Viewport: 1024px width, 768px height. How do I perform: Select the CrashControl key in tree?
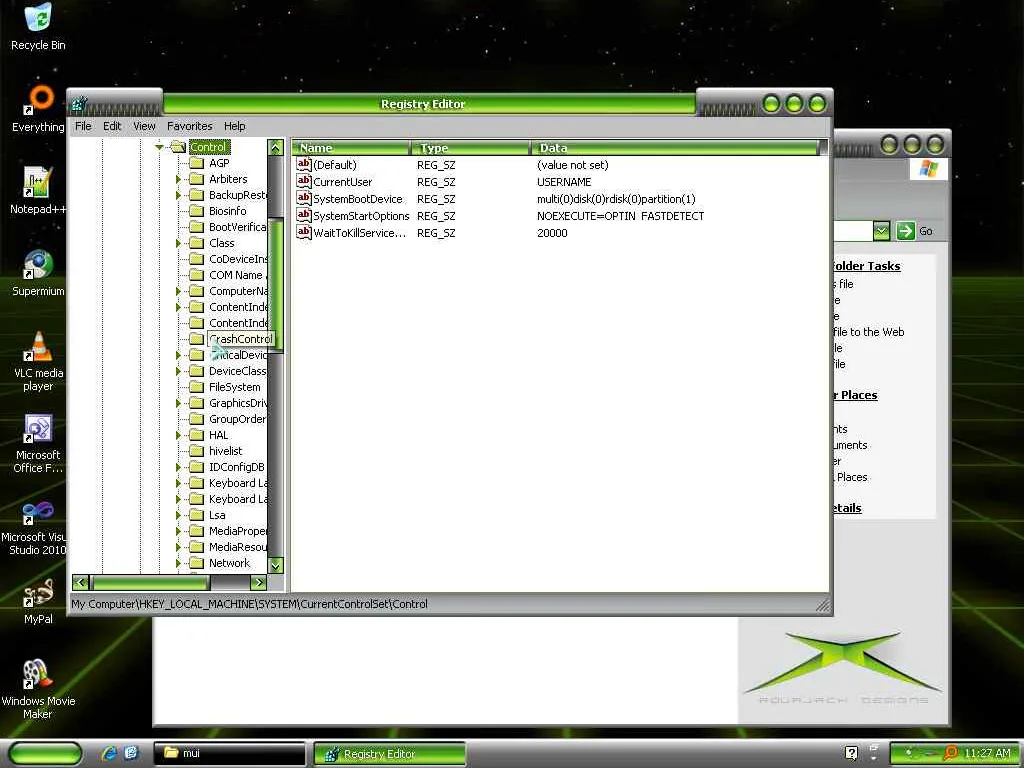tap(240, 339)
